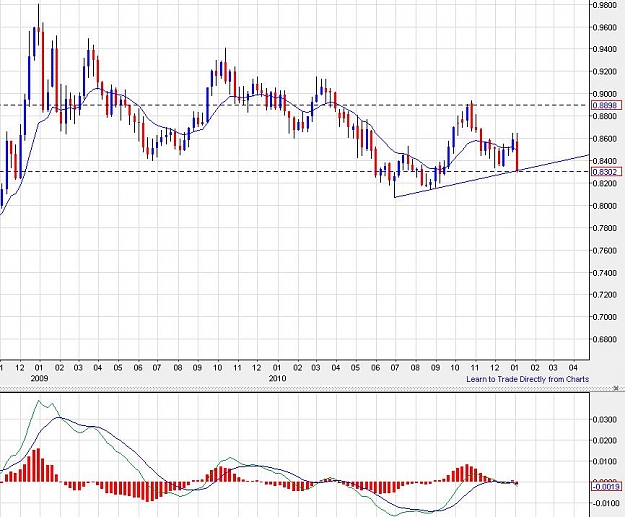Click the 0.7800 price axis value
The width and height of the screenshot is (625, 517).
604,228
